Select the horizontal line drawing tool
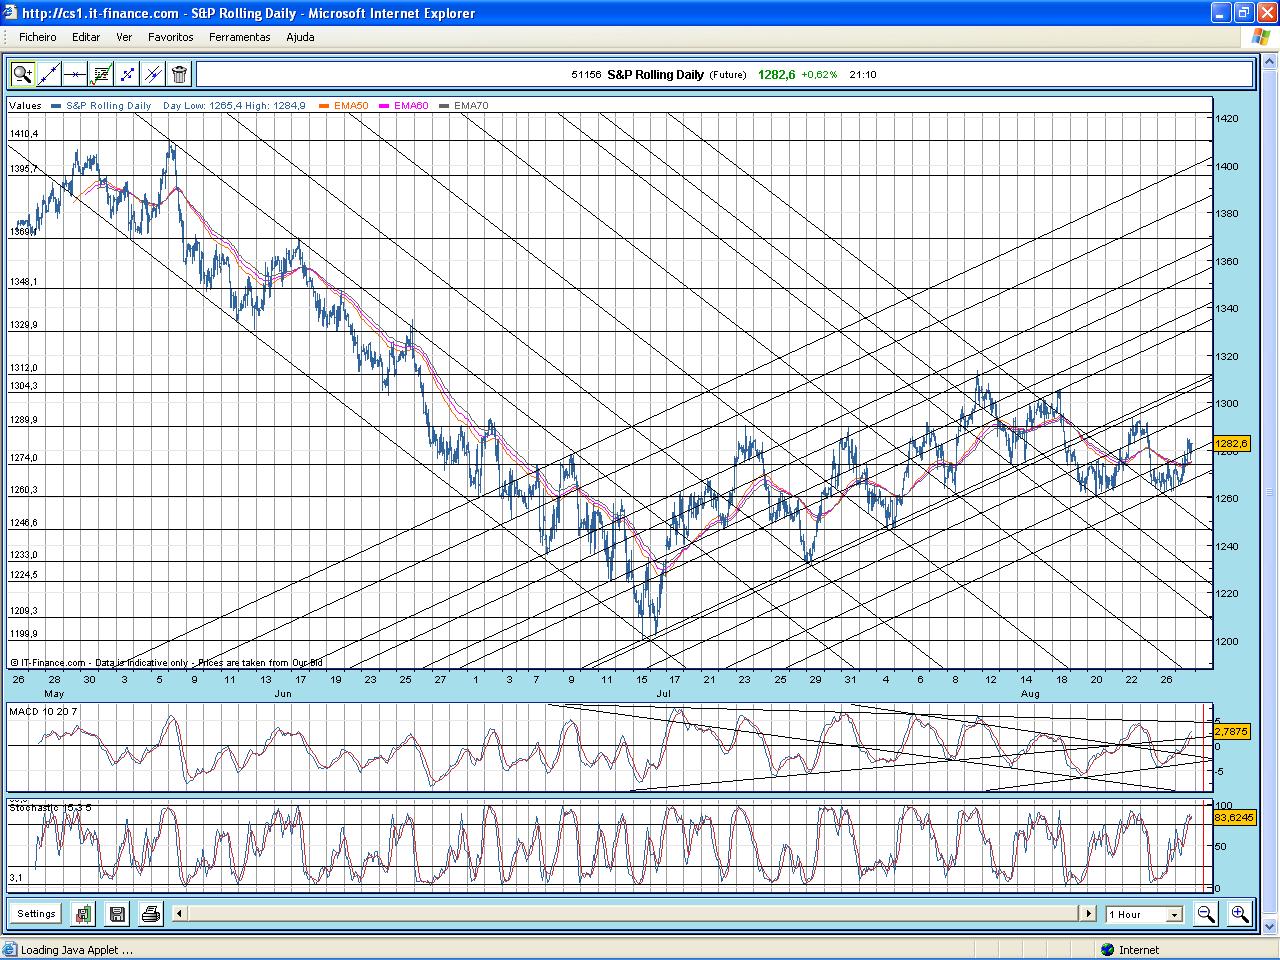The image size is (1280, 960). (75, 74)
